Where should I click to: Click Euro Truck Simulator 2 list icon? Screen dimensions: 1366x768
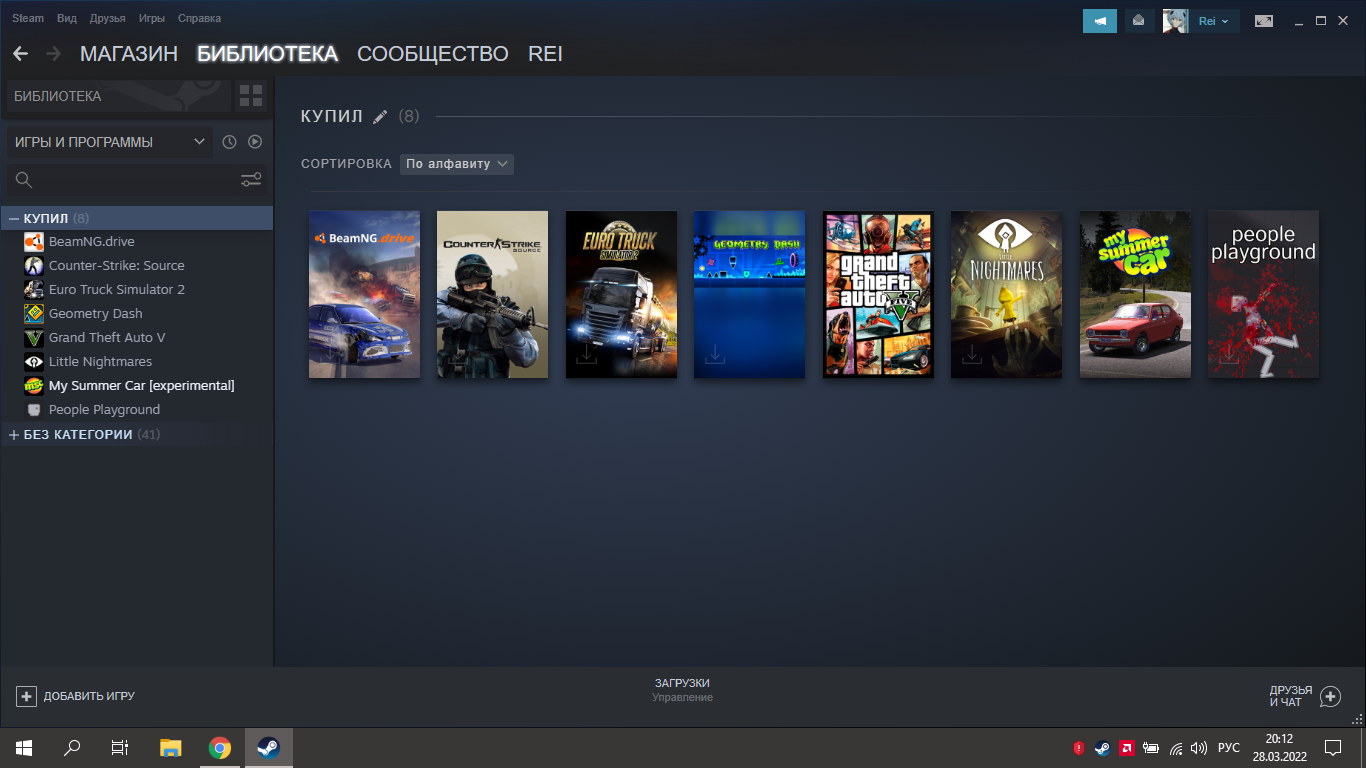coord(34,289)
